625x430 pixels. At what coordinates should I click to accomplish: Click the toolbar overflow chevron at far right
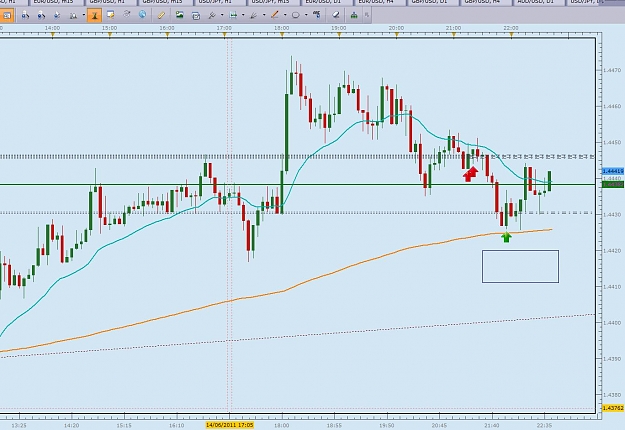[367, 16]
